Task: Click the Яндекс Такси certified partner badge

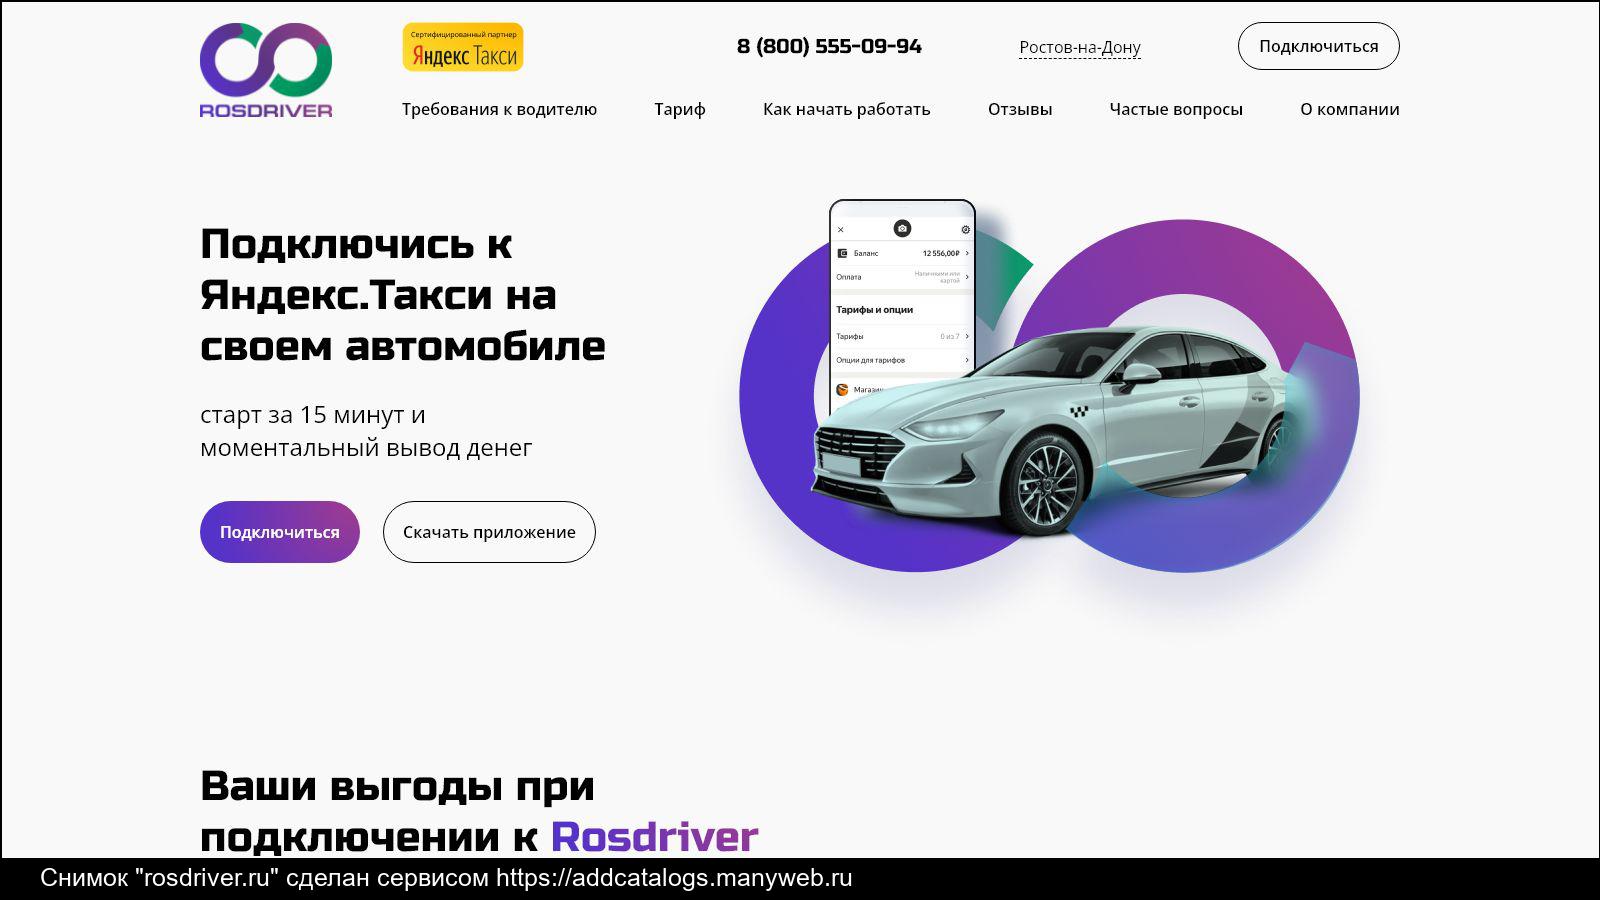Action: pyautogui.click(x=463, y=47)
